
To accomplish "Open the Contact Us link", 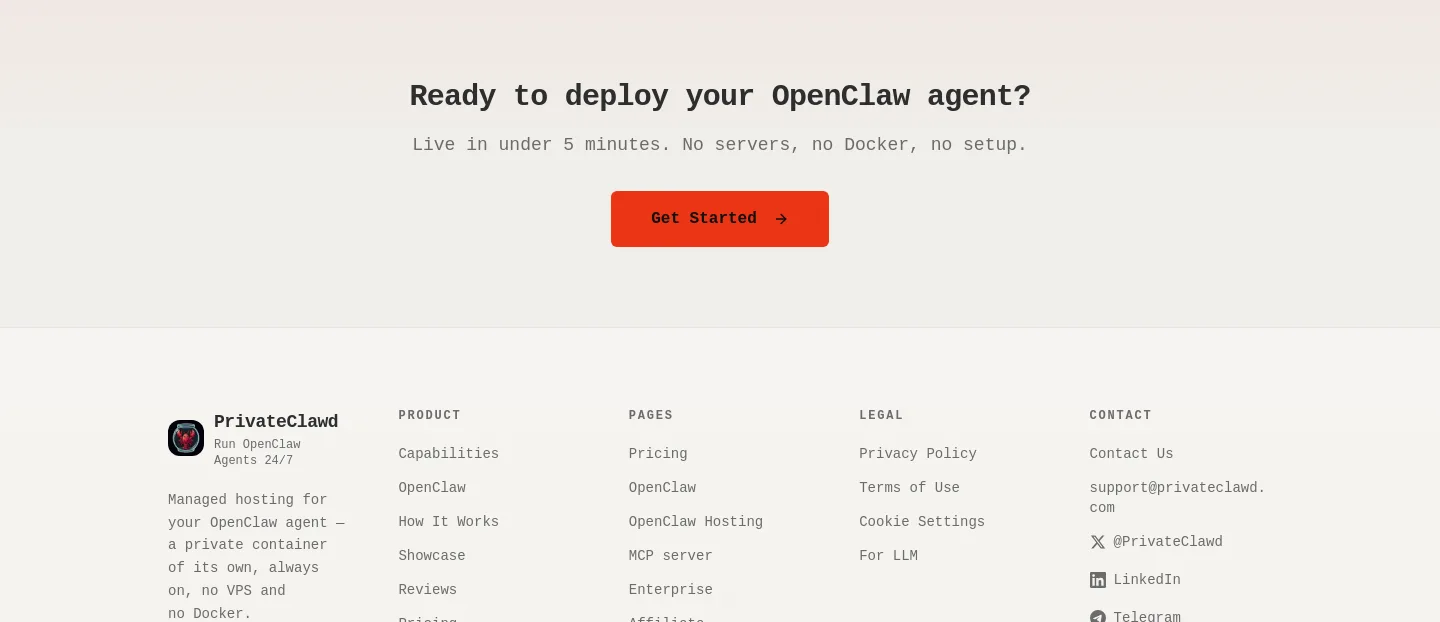I will coord(1131,454).
